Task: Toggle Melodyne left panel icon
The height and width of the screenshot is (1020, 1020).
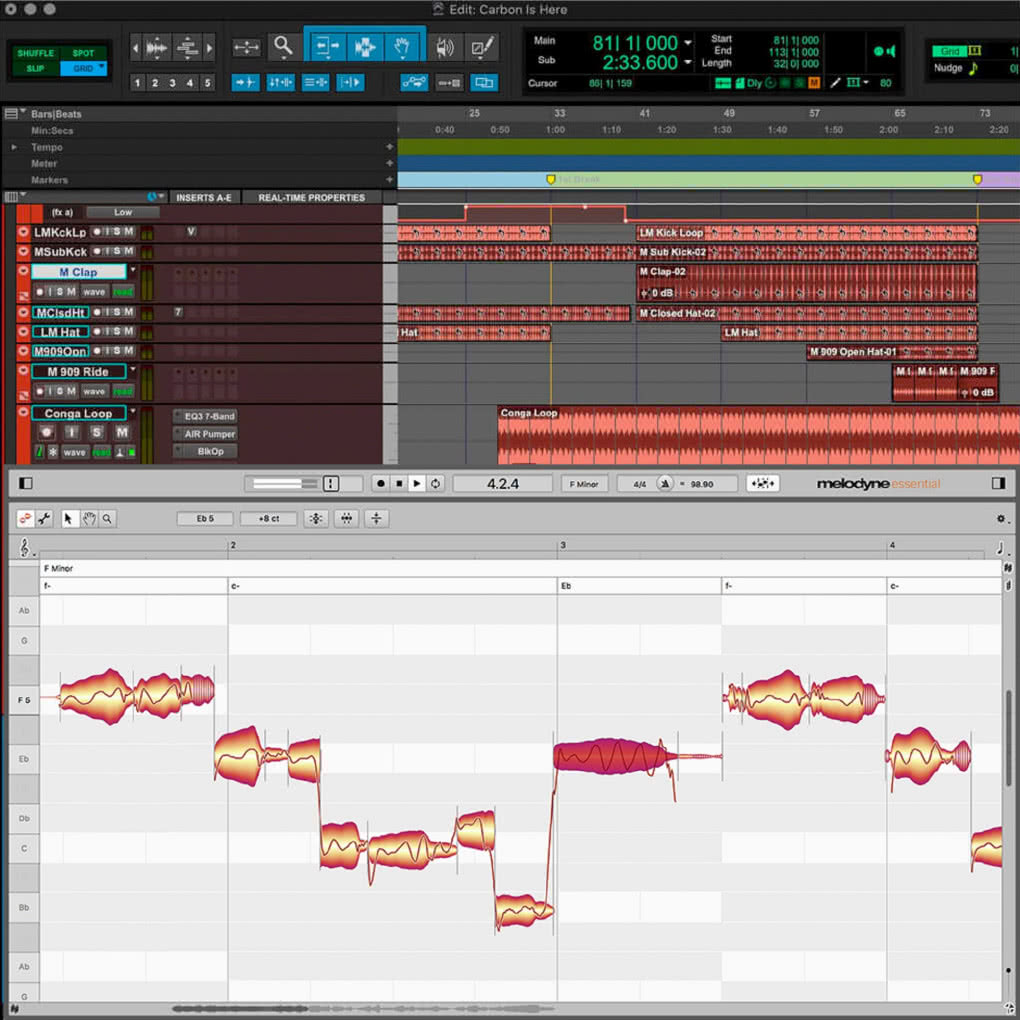Action: (26, 483)
